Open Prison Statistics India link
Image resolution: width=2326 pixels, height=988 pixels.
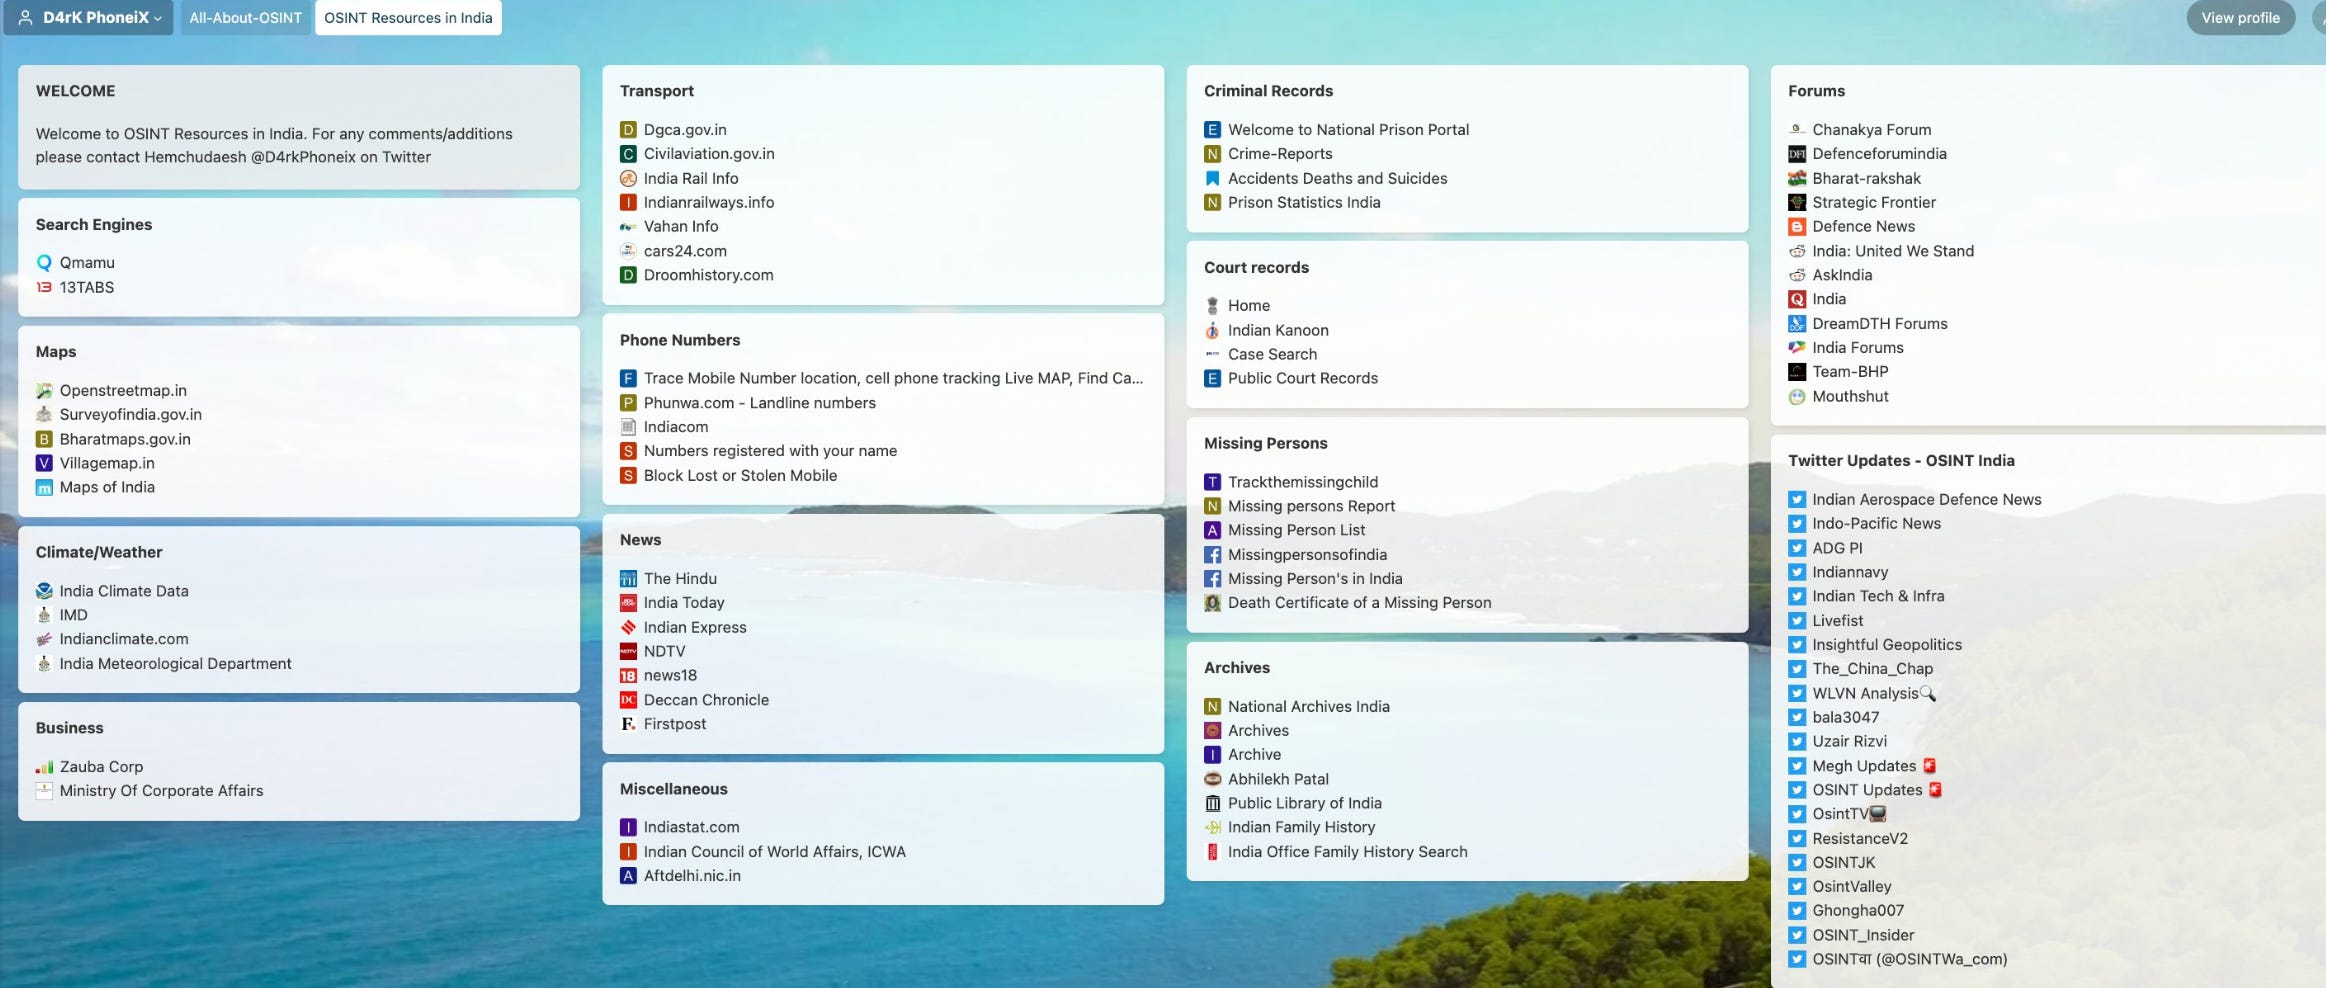point(1304,202)
